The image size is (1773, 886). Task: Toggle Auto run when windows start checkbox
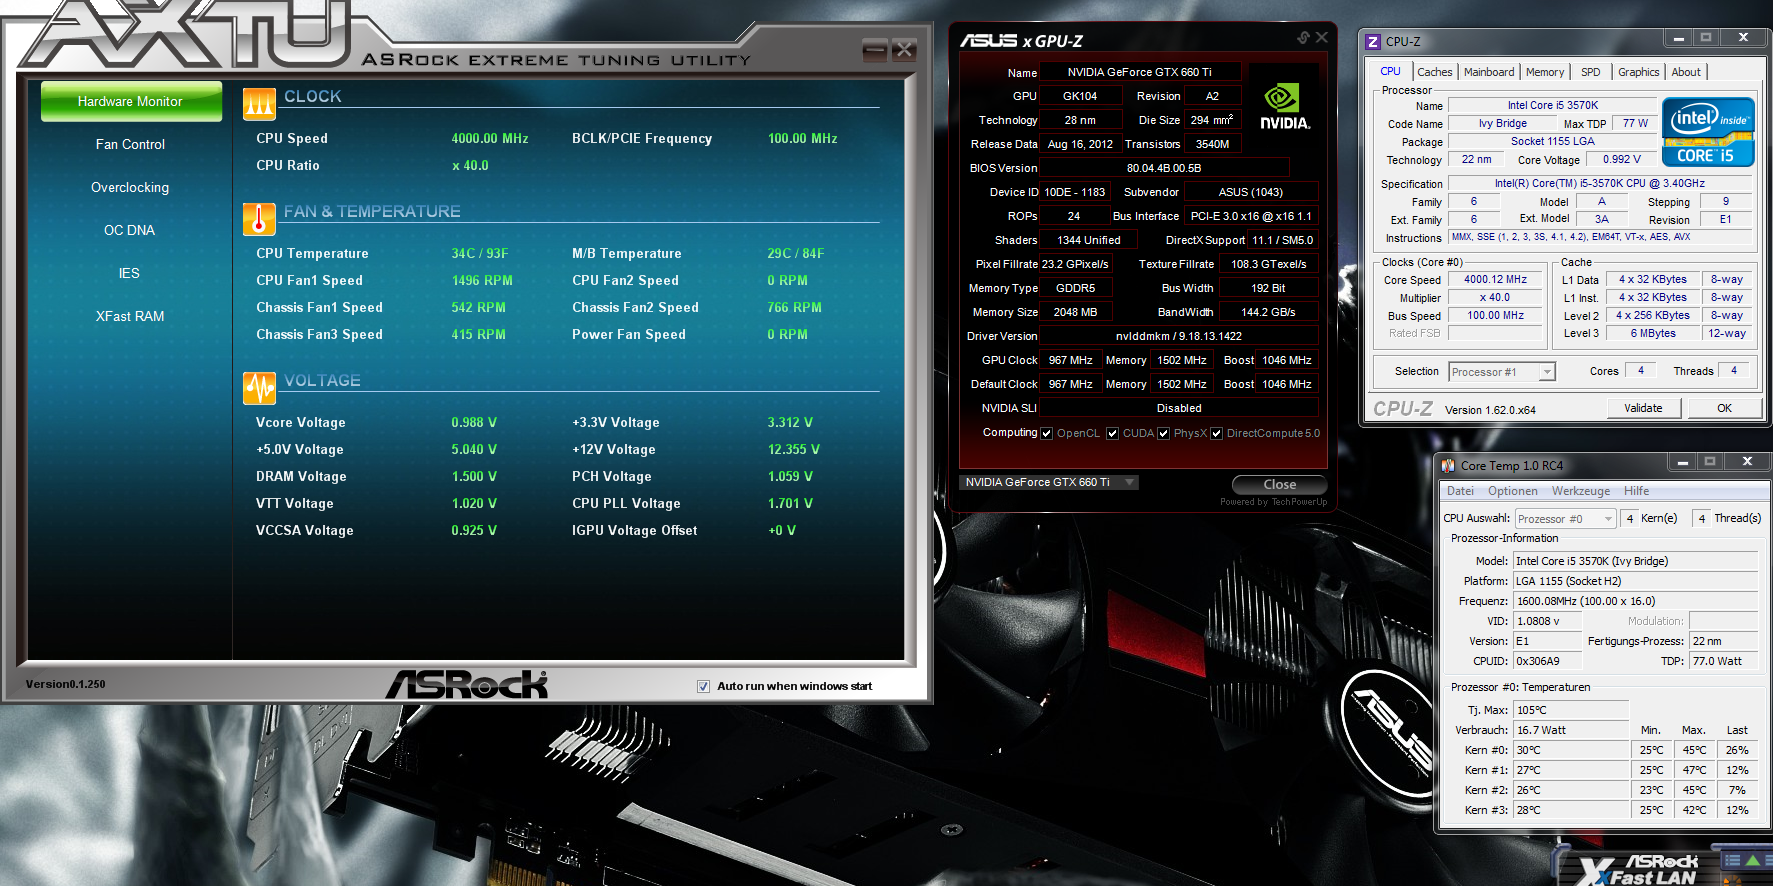tap(703, 686)
